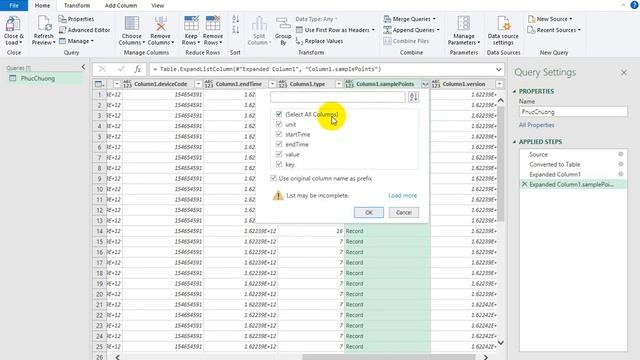This screenshot has width=640, height=360.
Task: Expand the formula bar with its chevron
Action: pos(498,69)
